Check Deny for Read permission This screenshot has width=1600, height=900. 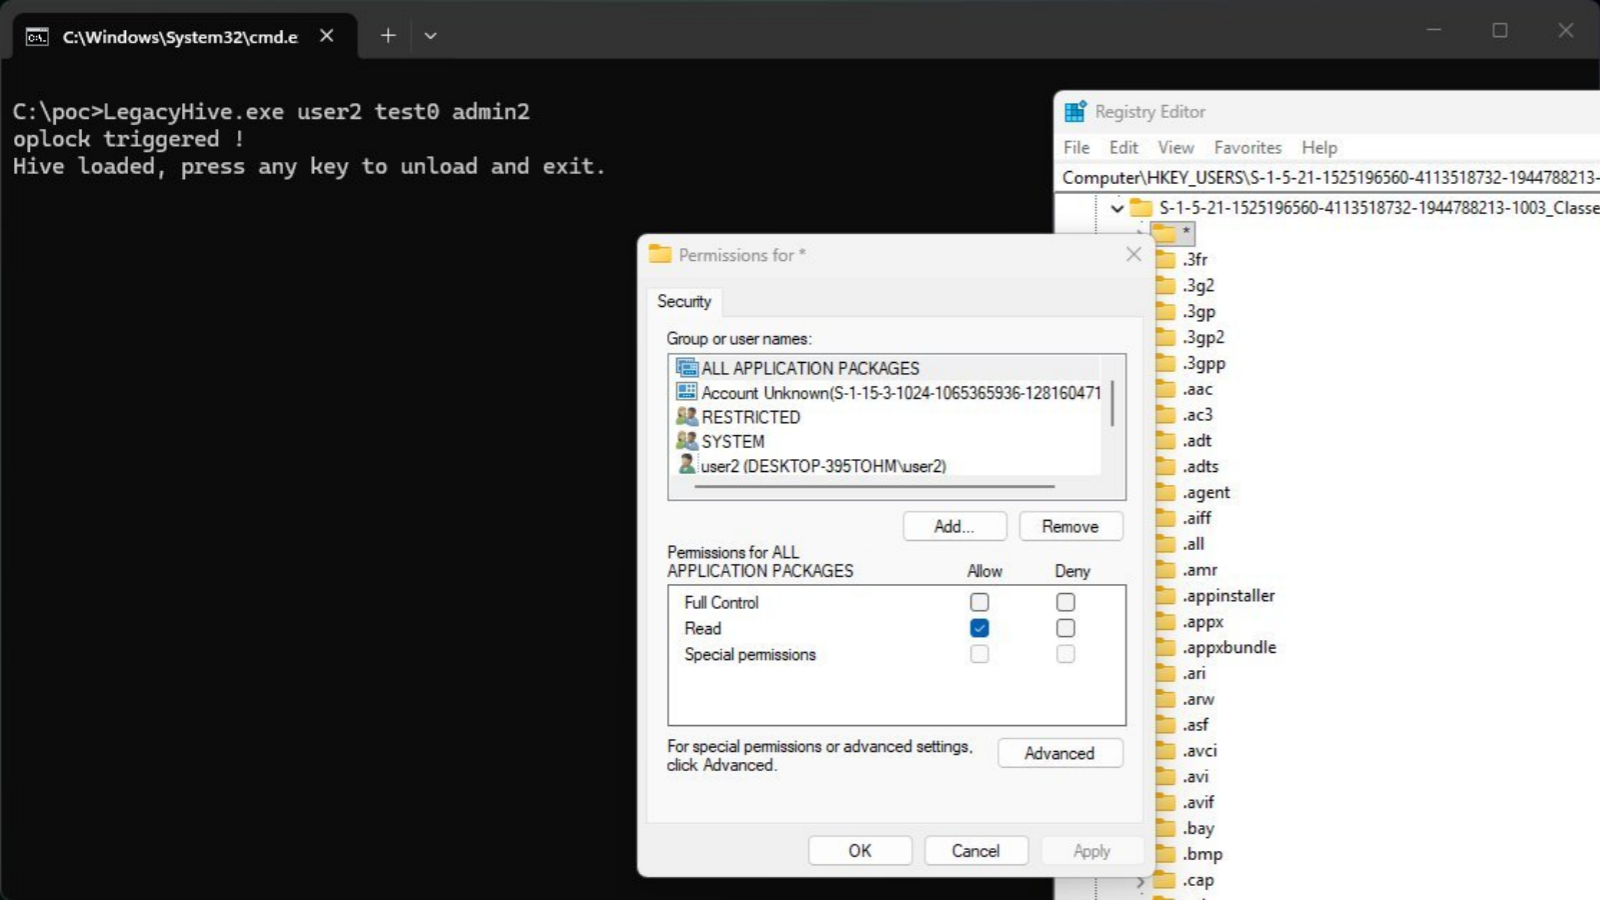pyautogui.click(x=1065, y=628)
